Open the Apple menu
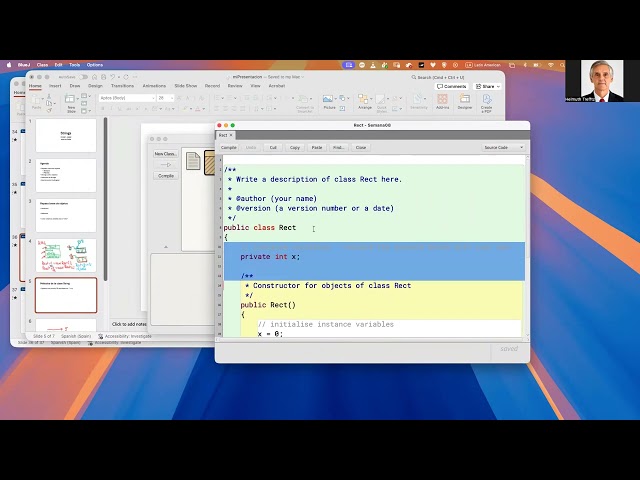The height and width of the screenshot is (480, 640). [x=9, y=65]
